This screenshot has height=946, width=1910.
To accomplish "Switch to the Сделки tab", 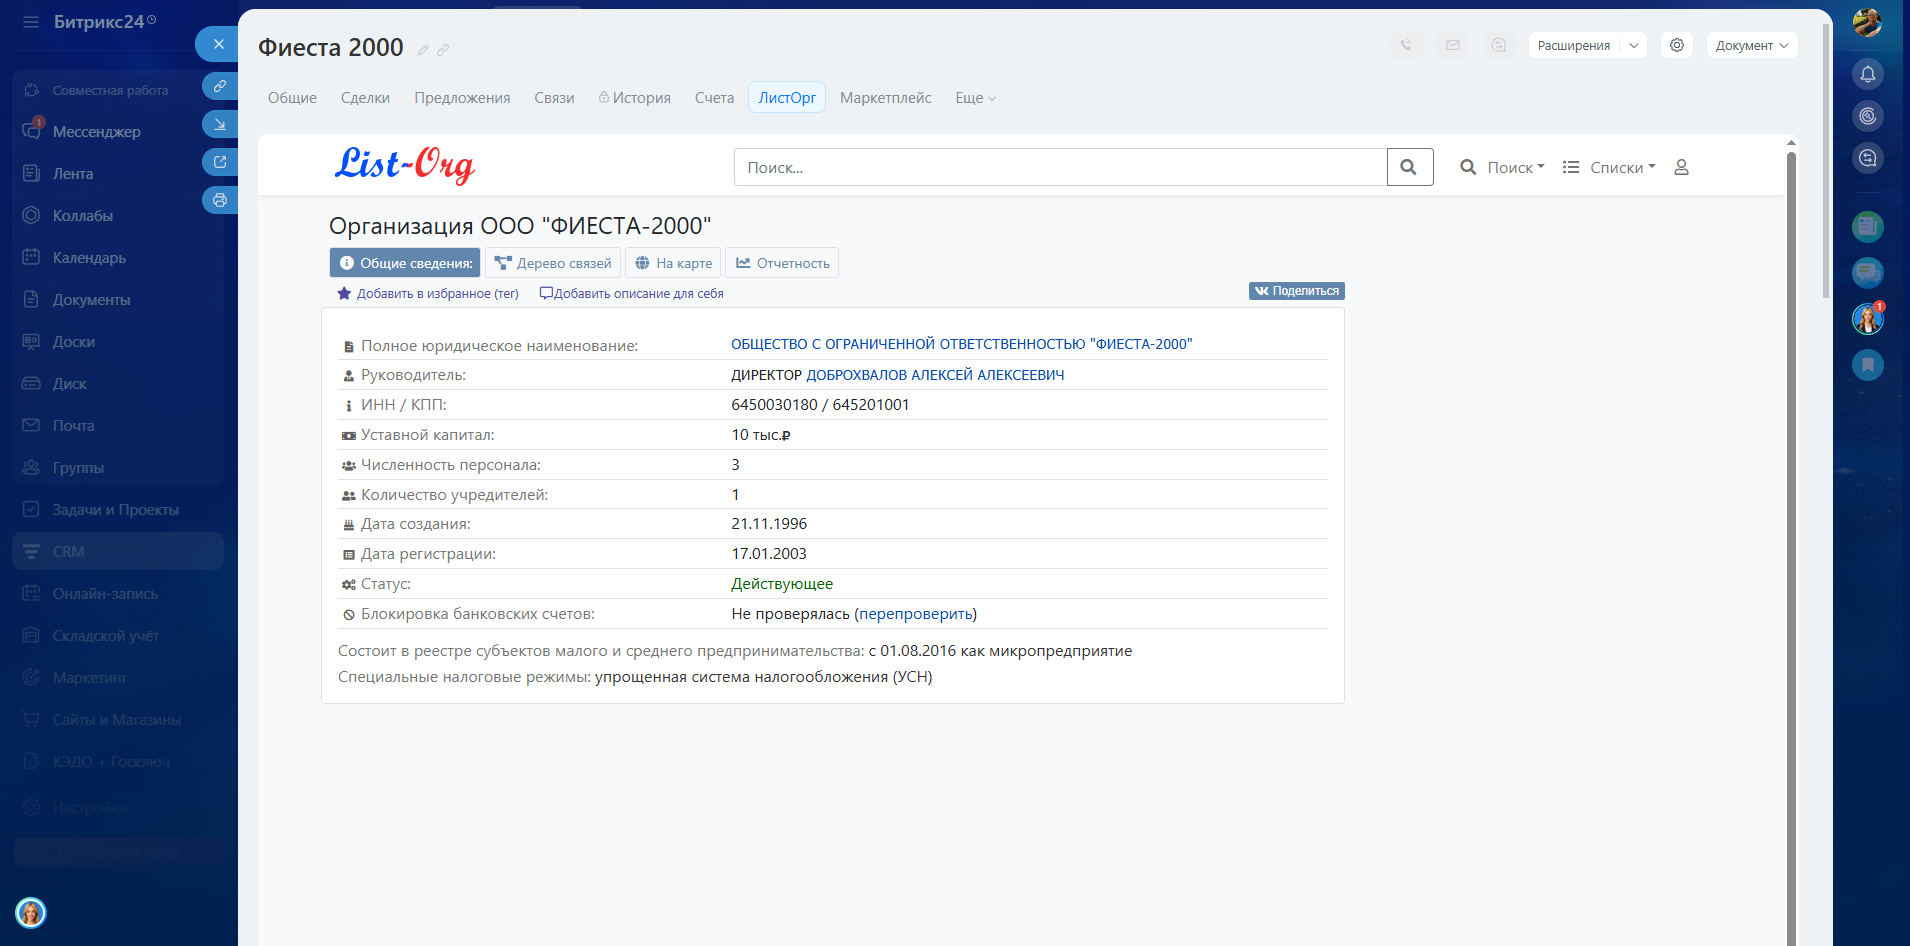I will click(365, 98).
